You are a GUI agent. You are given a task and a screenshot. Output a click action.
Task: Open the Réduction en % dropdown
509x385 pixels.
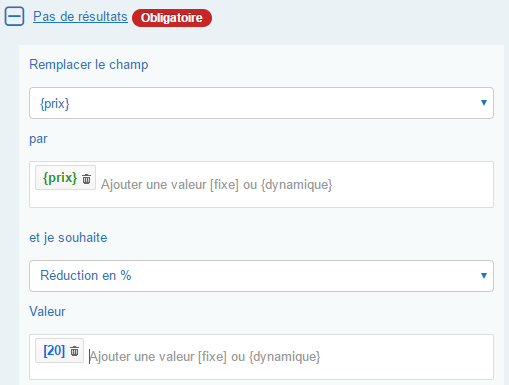[261, 276]
